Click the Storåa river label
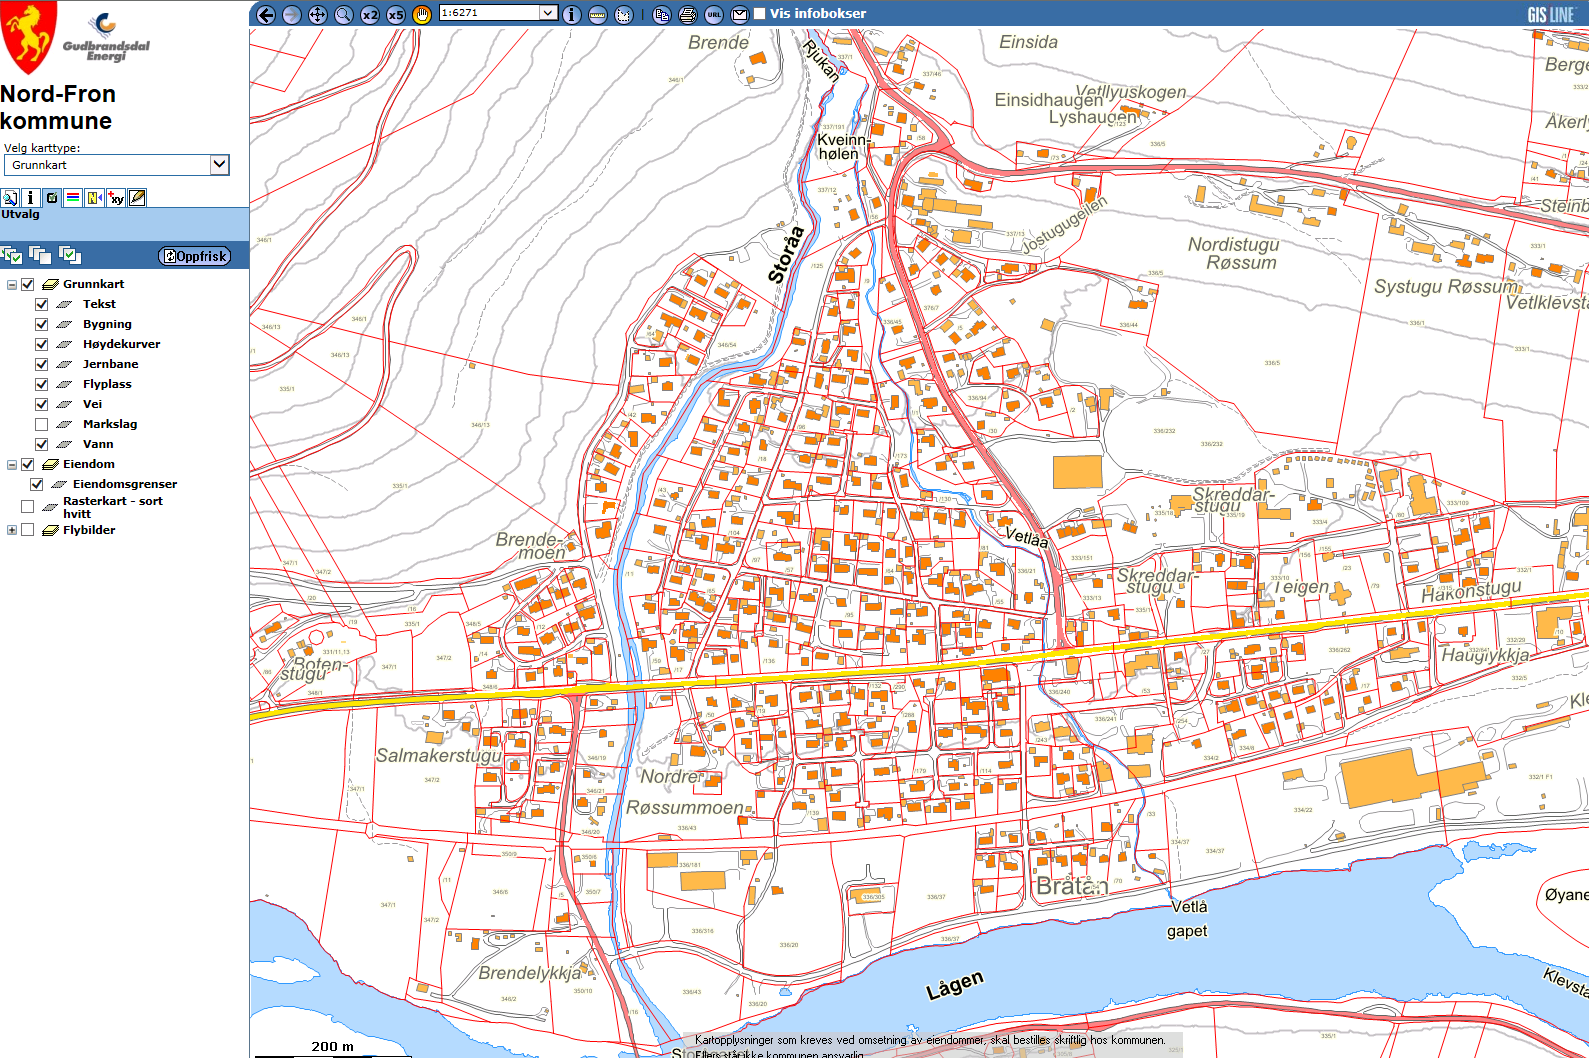 (786, 254)
